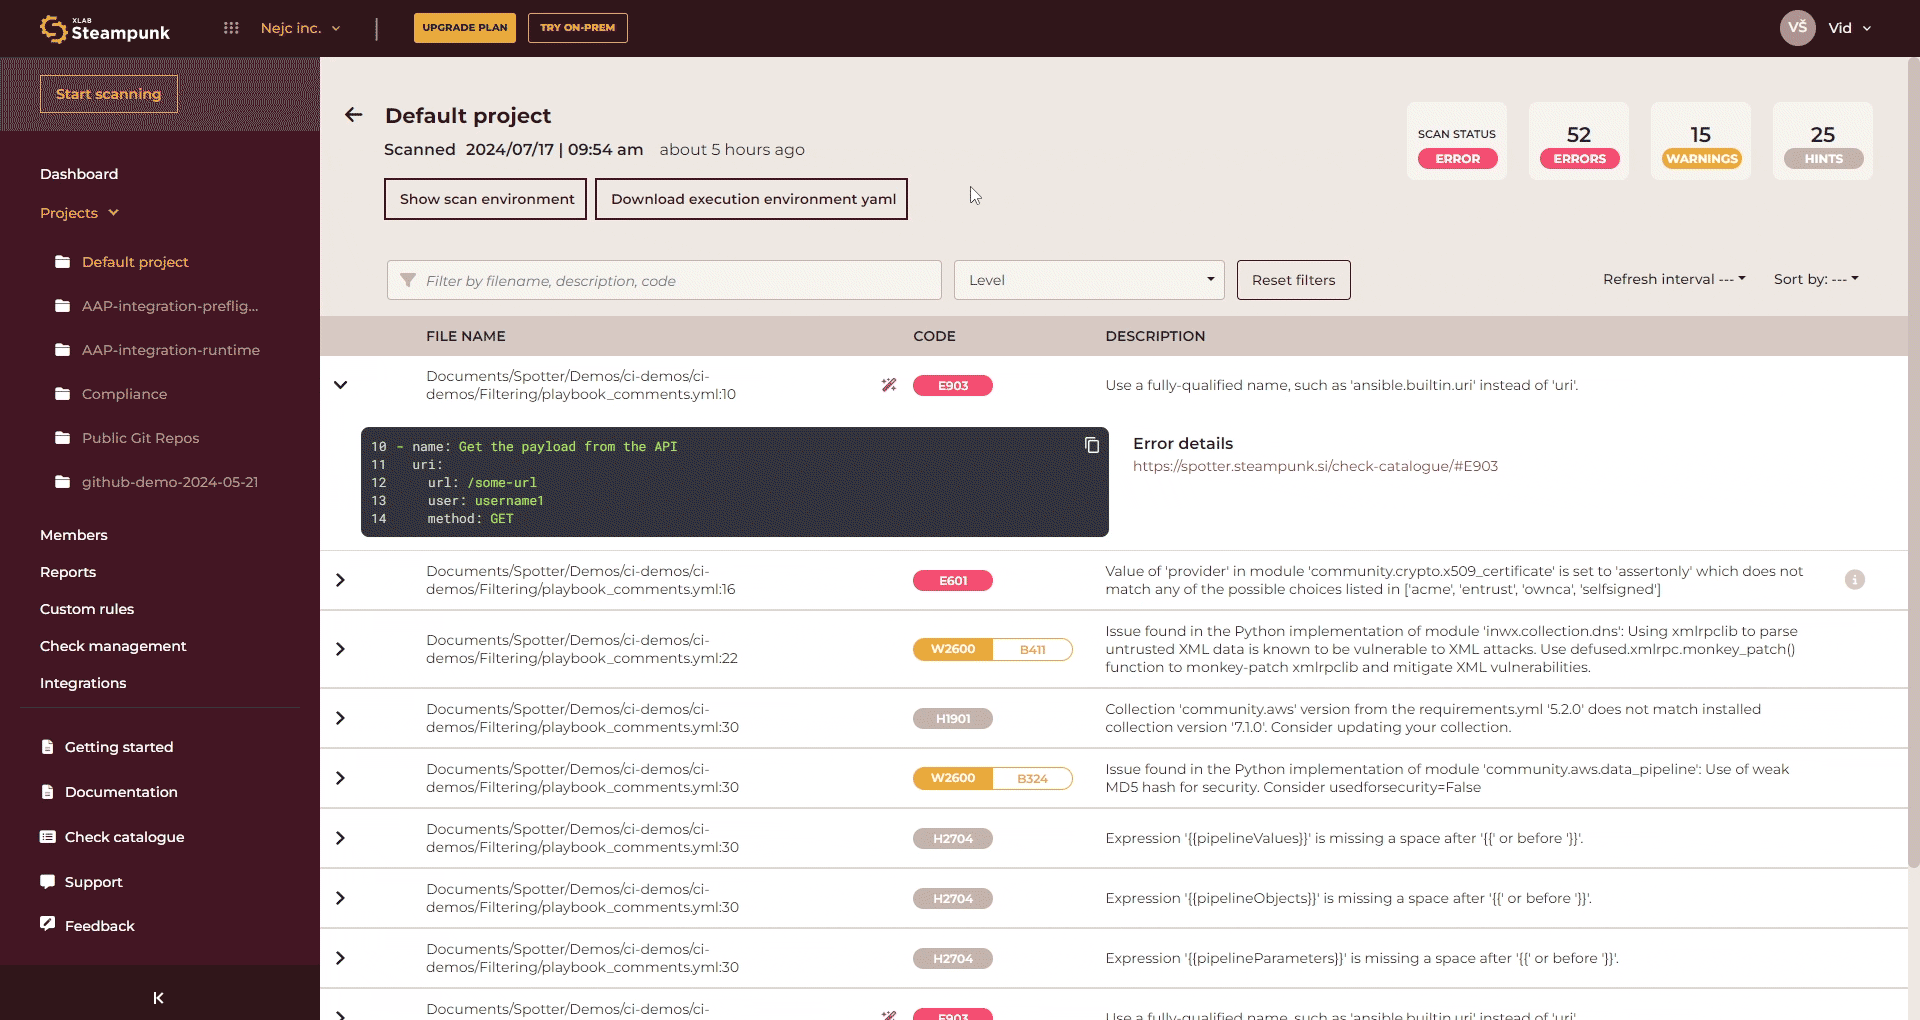Click the Reset filters button

(x=1293, y=280)
